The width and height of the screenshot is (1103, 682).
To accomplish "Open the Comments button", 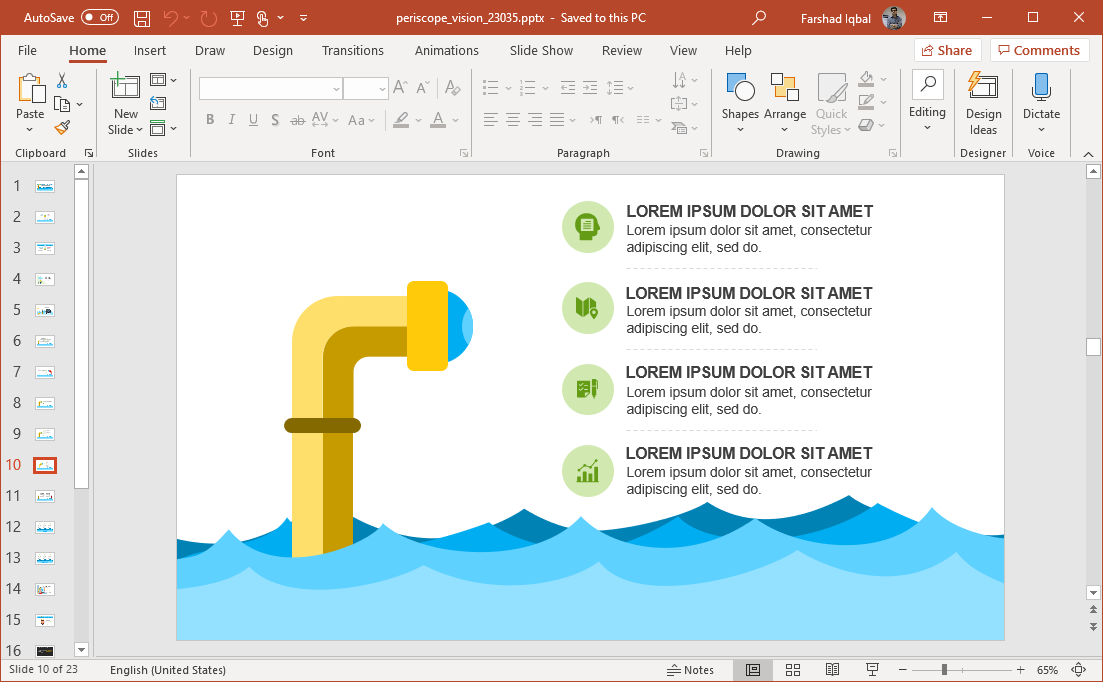I will (x=1039, y=50).
